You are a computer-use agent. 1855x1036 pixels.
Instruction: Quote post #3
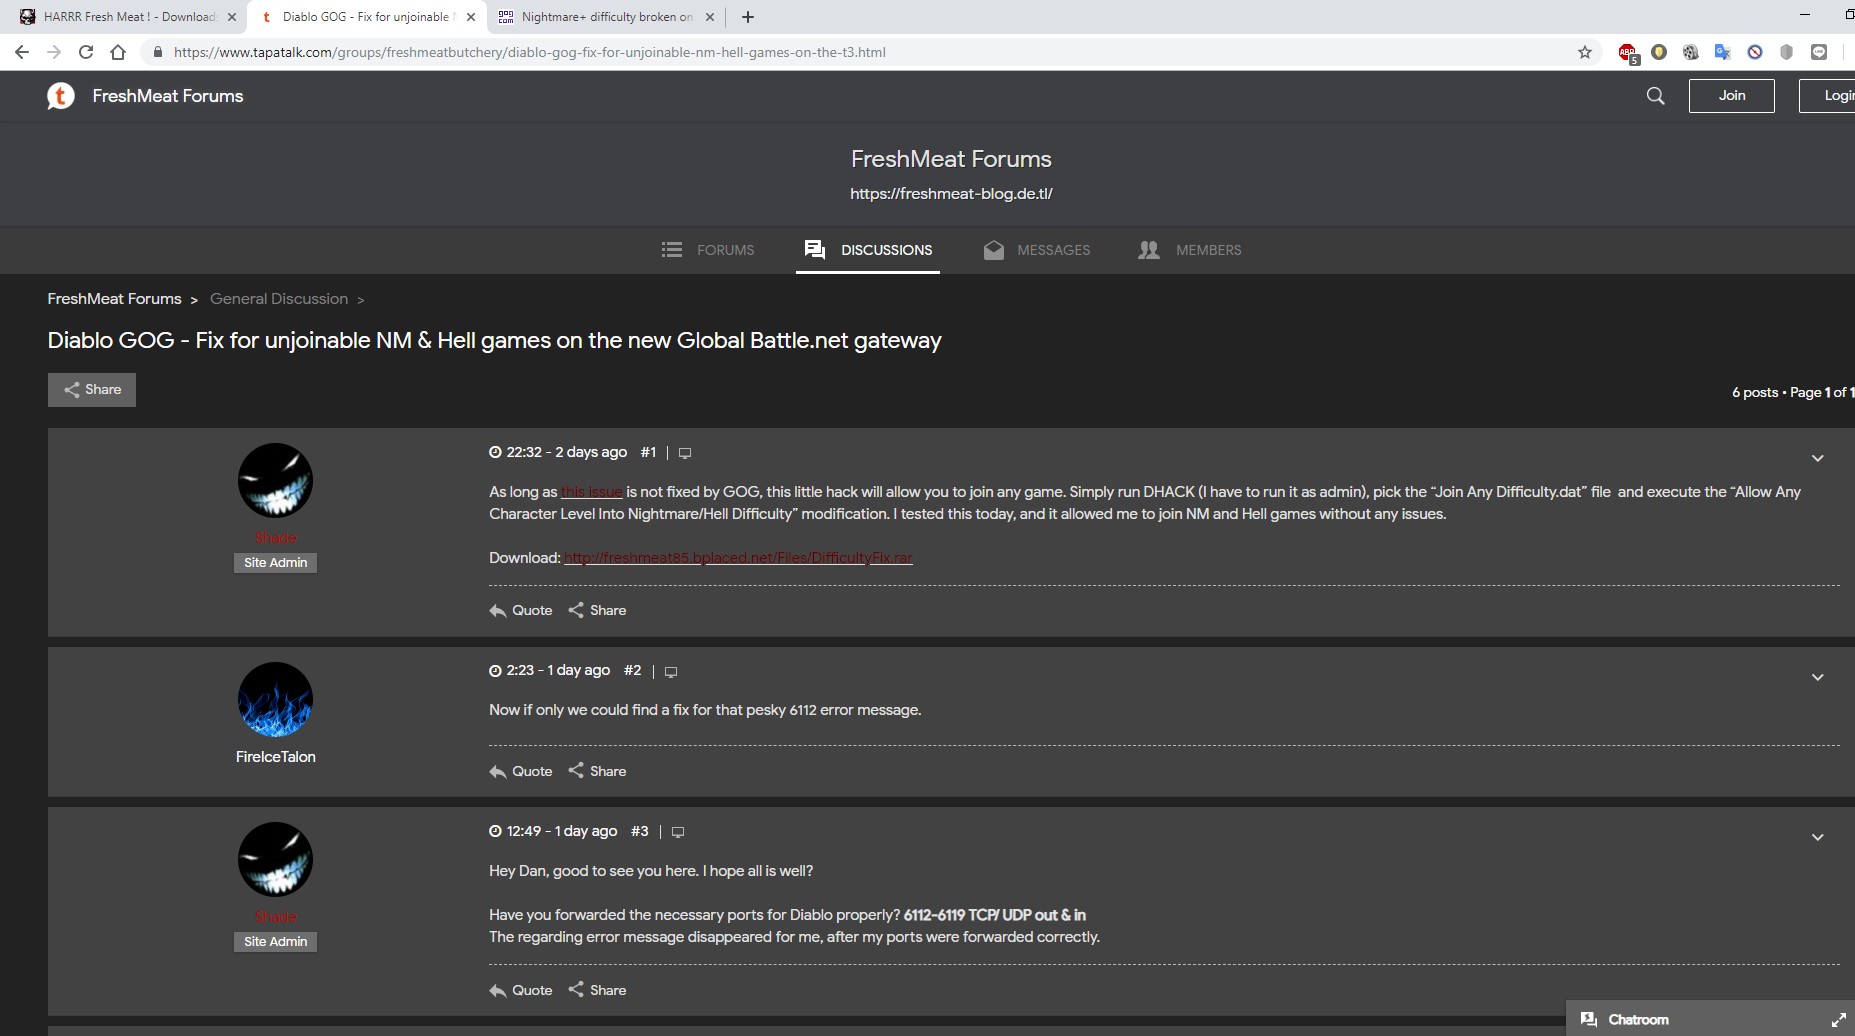(521, 990)
